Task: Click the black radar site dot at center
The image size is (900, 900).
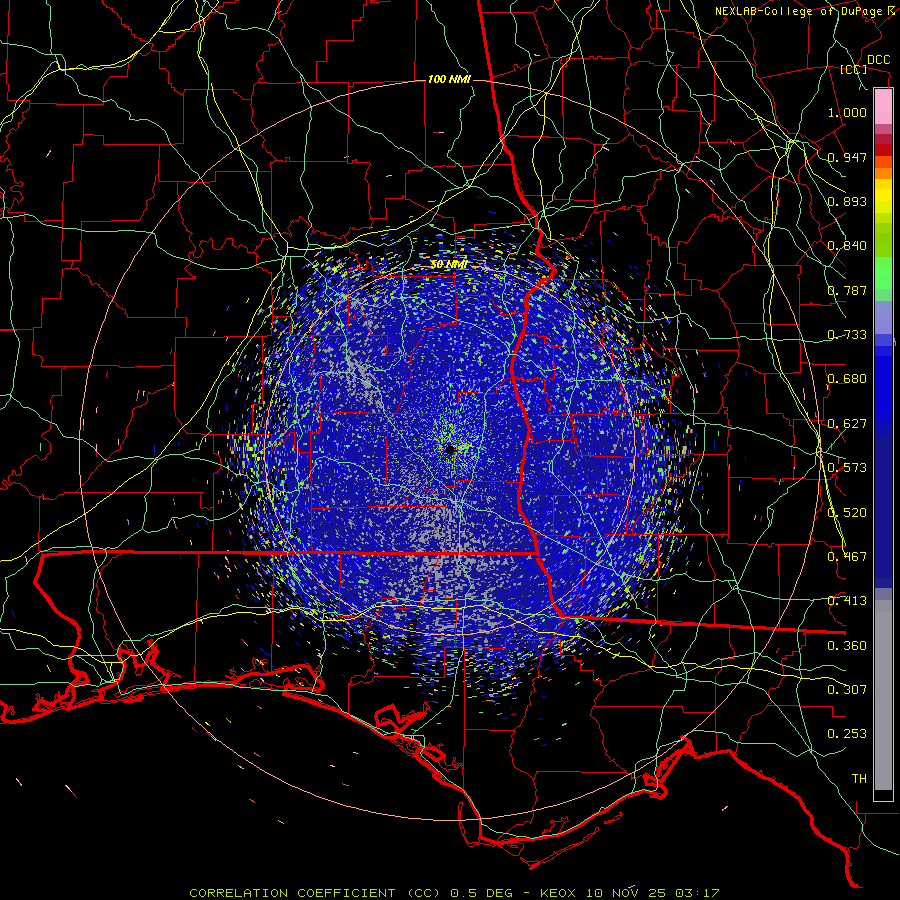Action: tap(450, 449)
